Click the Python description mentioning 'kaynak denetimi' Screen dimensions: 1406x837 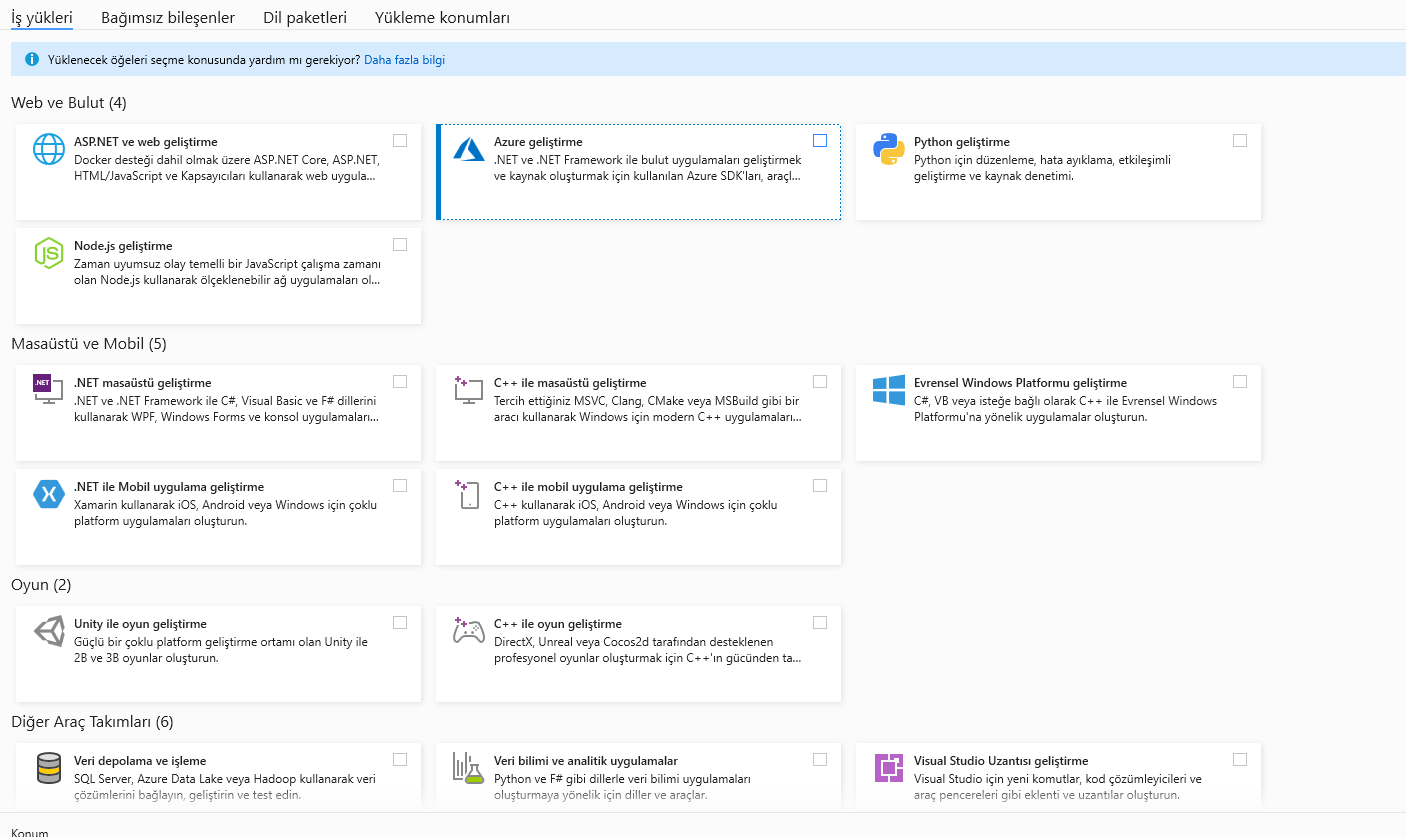1042,168
